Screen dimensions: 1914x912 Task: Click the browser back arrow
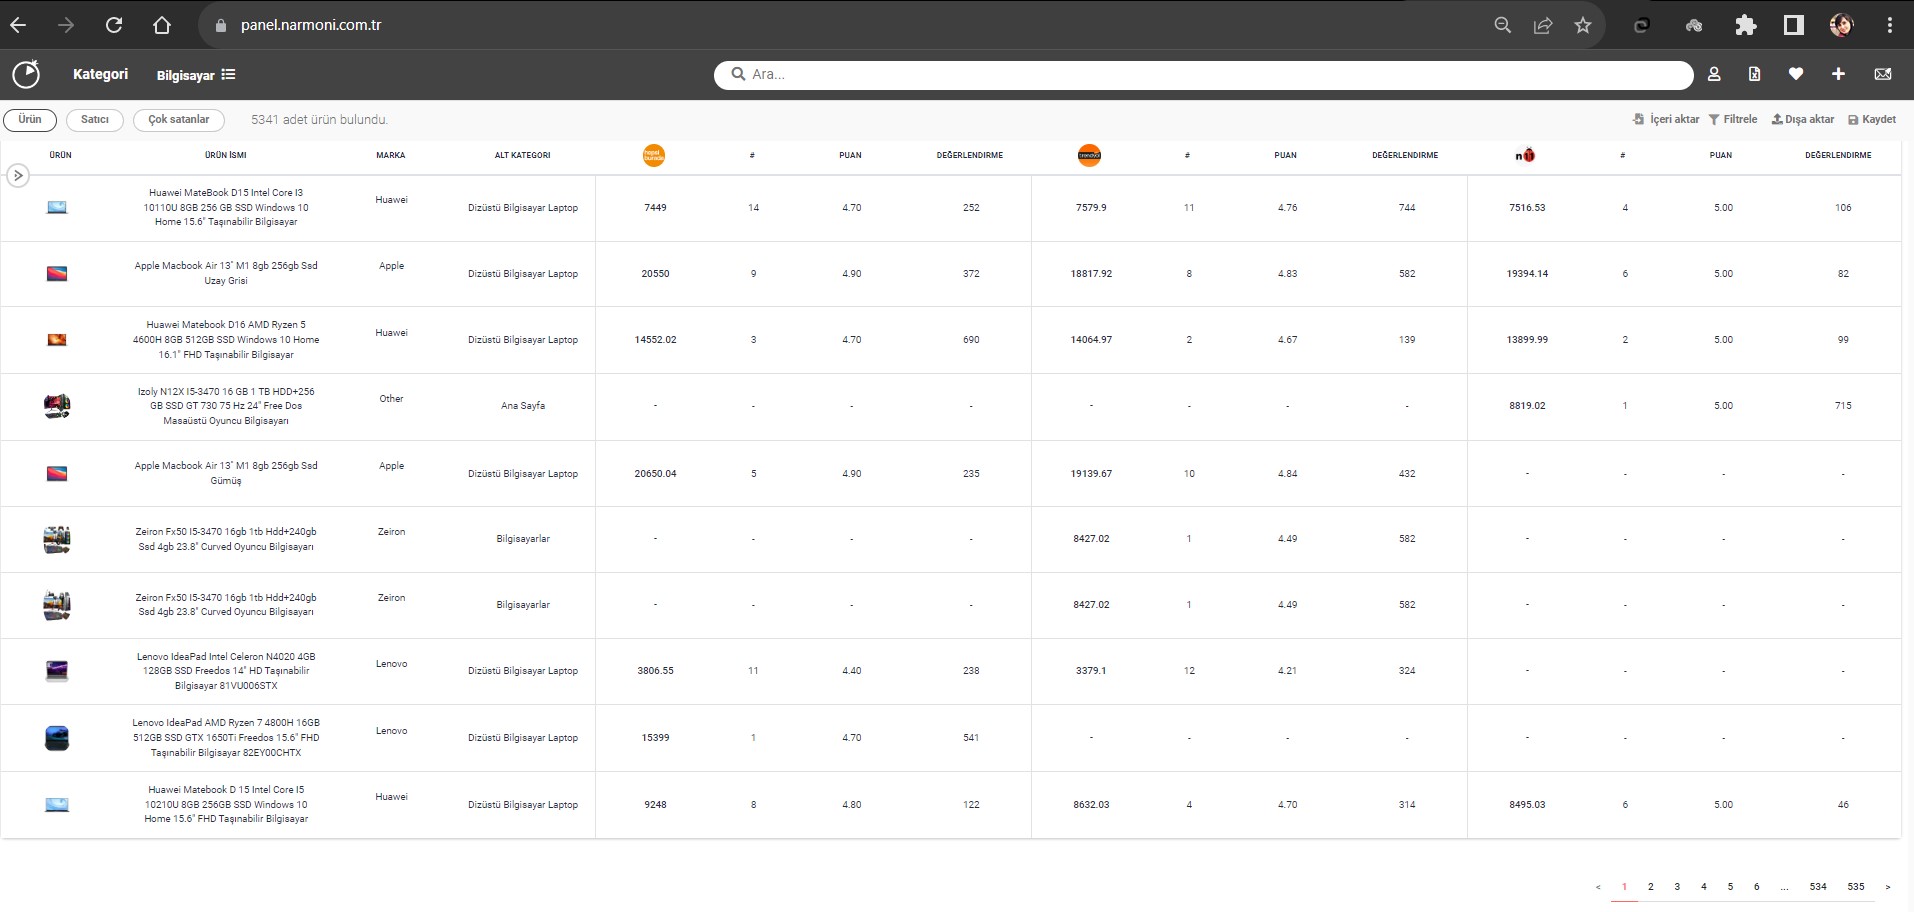[18, 25]
